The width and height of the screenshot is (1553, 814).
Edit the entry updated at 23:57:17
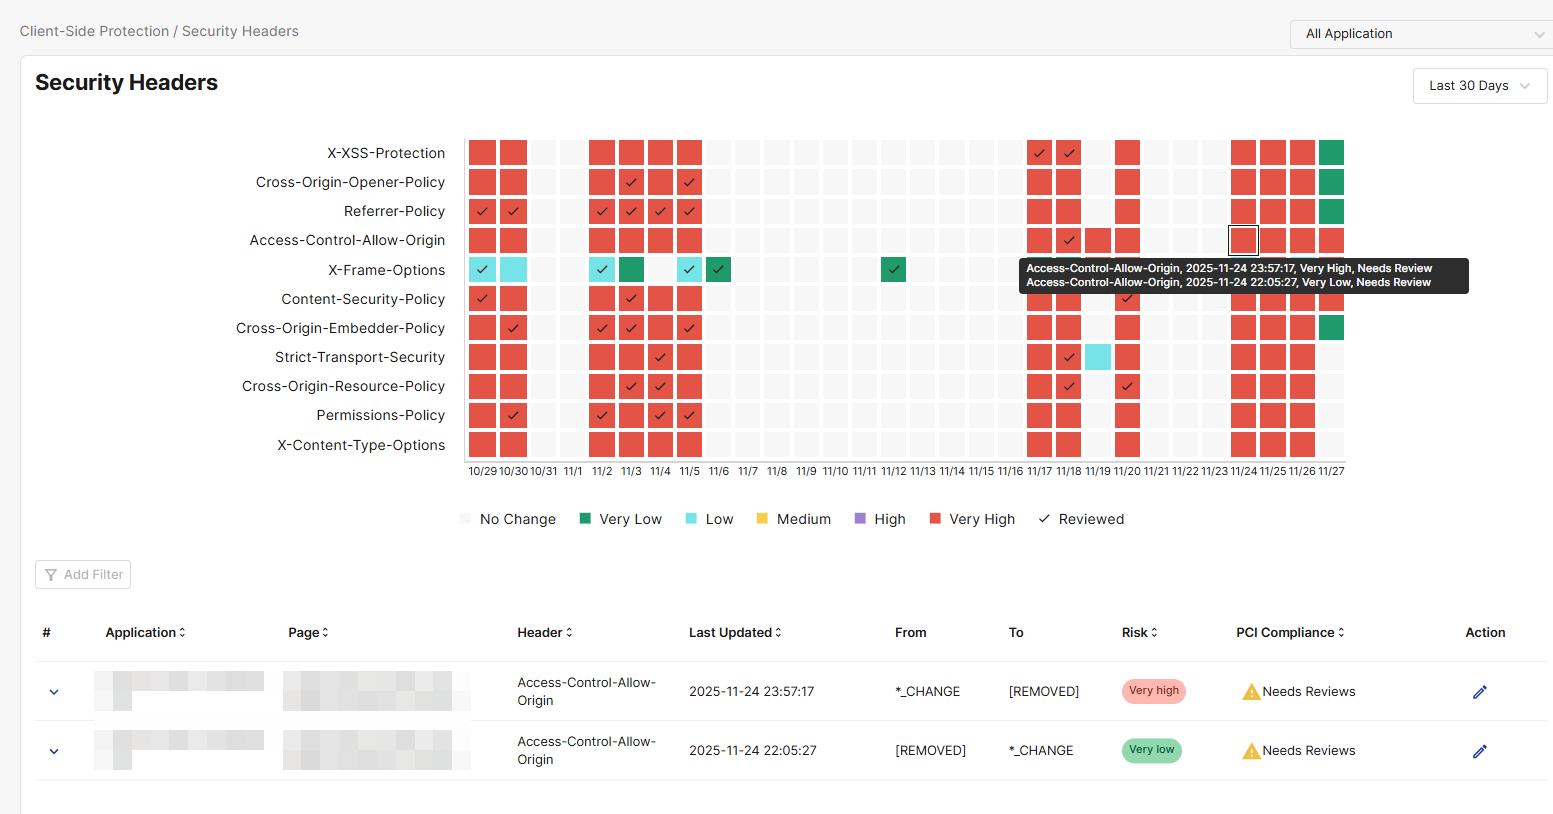click(1479, 692)
